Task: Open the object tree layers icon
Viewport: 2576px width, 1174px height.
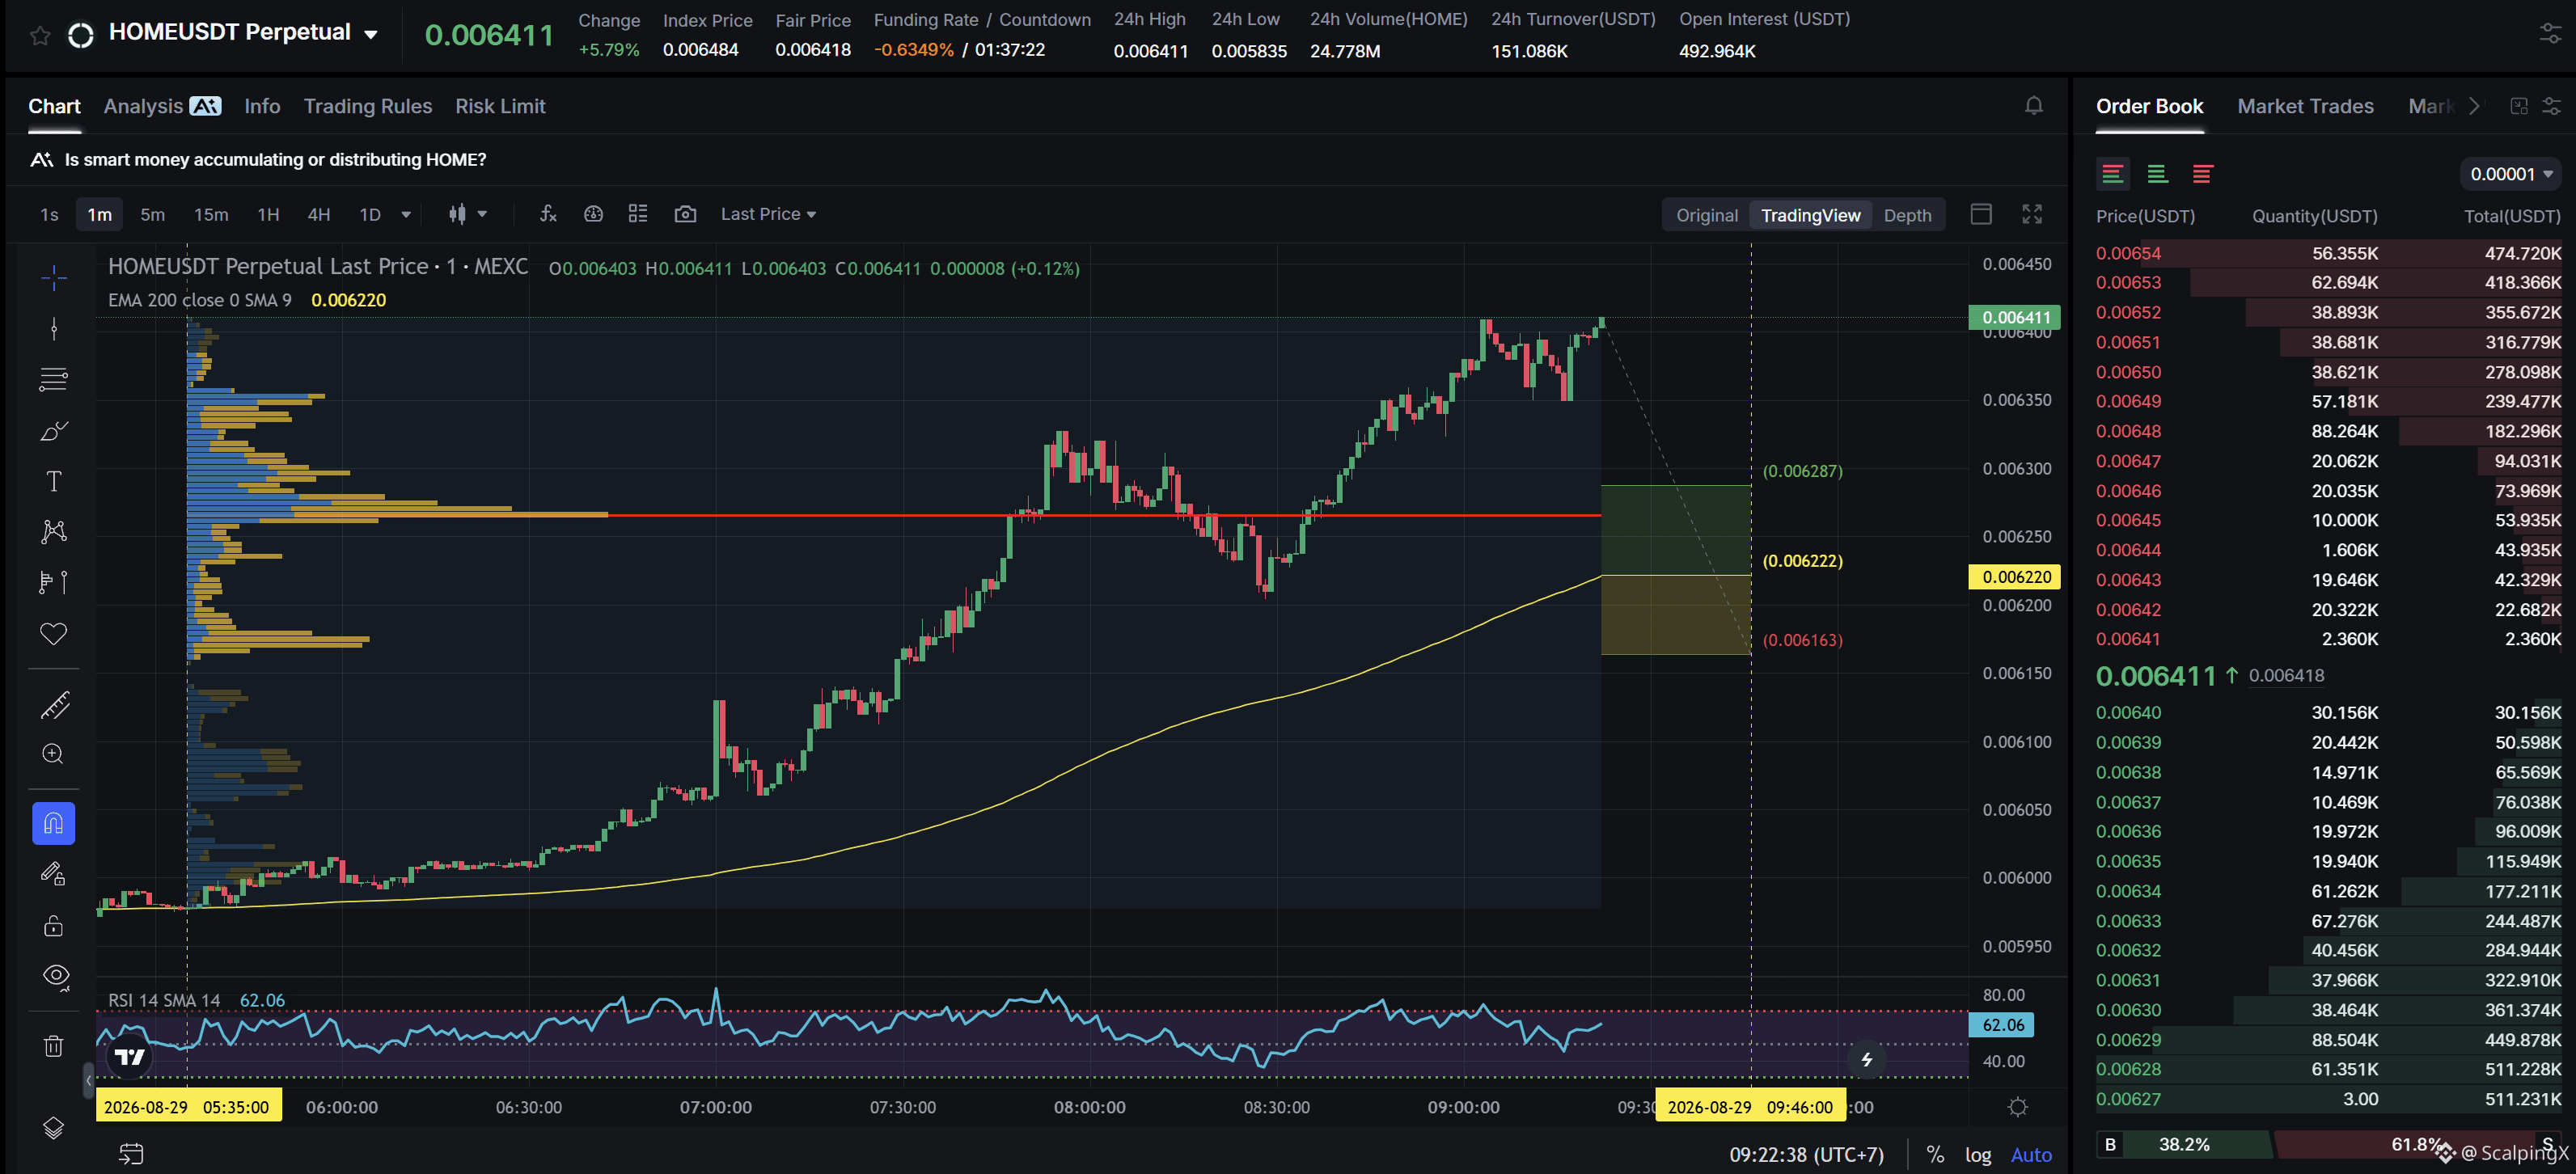Action: (54, 1128)
